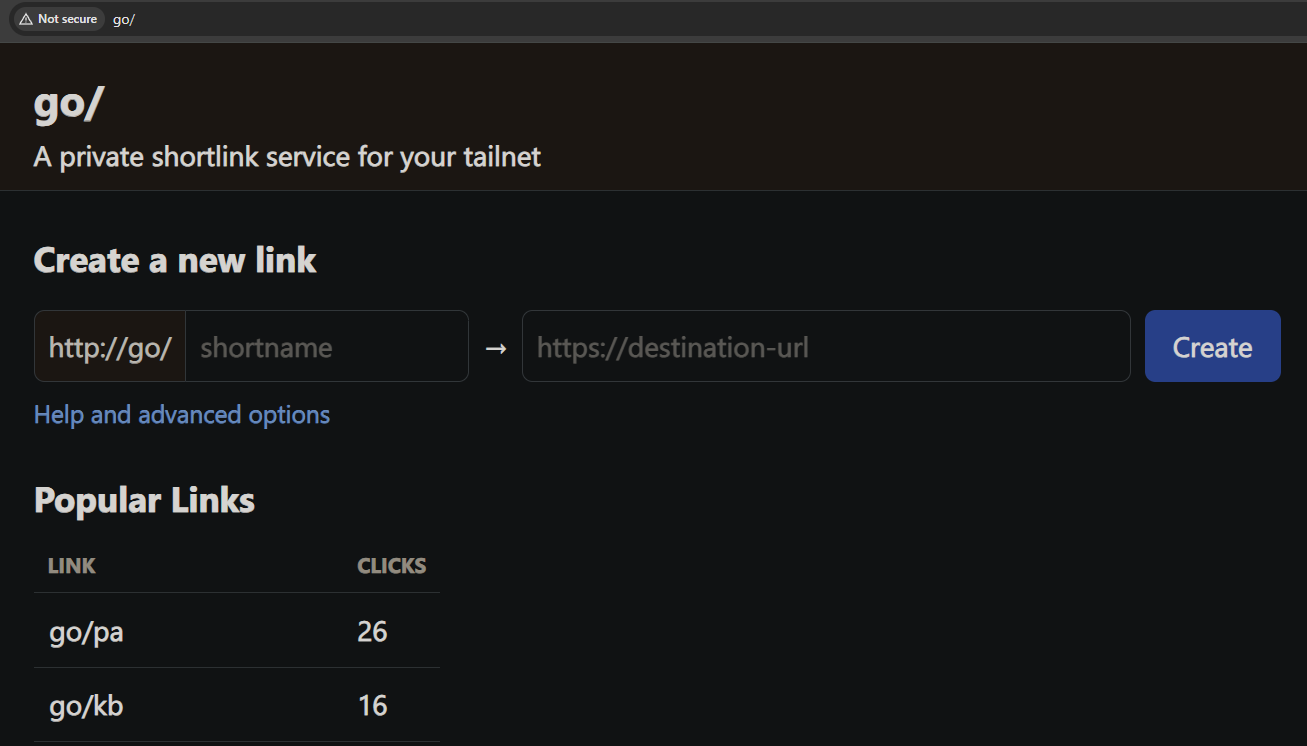Click the click count for go/pa
Screen dimensions: 1307x746
pyautogui.click(x=372, y=631)
